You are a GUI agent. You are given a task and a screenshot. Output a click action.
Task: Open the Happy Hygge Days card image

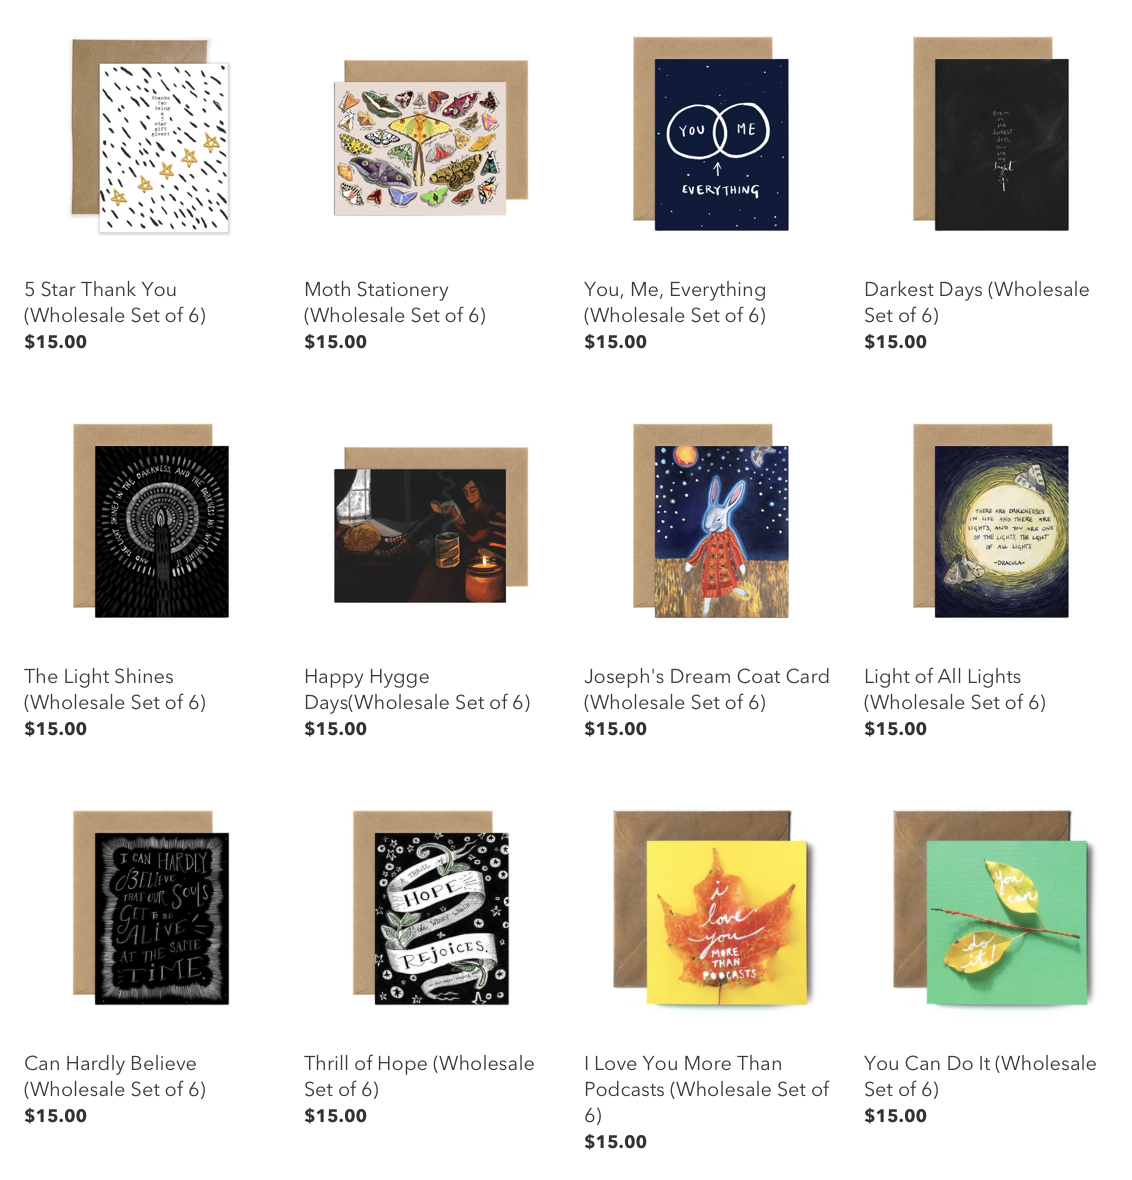[431, 525]
